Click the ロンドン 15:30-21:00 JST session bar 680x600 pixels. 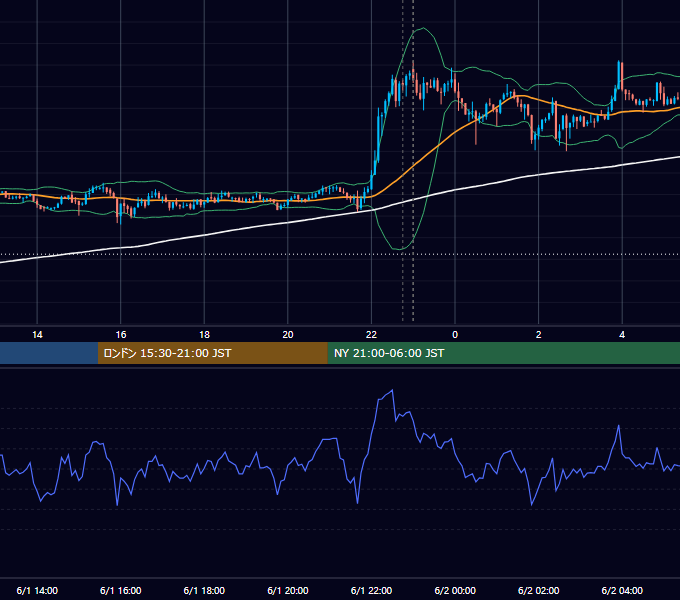coord(212,353)
